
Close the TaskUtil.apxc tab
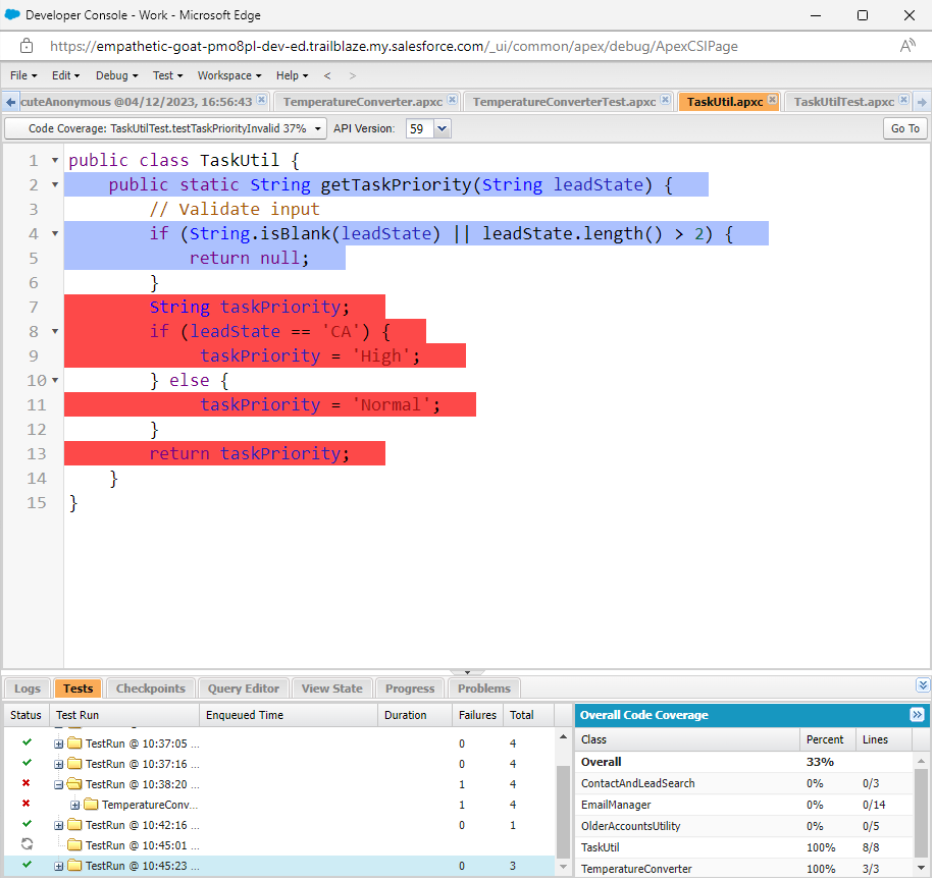[x=772, y=100]
